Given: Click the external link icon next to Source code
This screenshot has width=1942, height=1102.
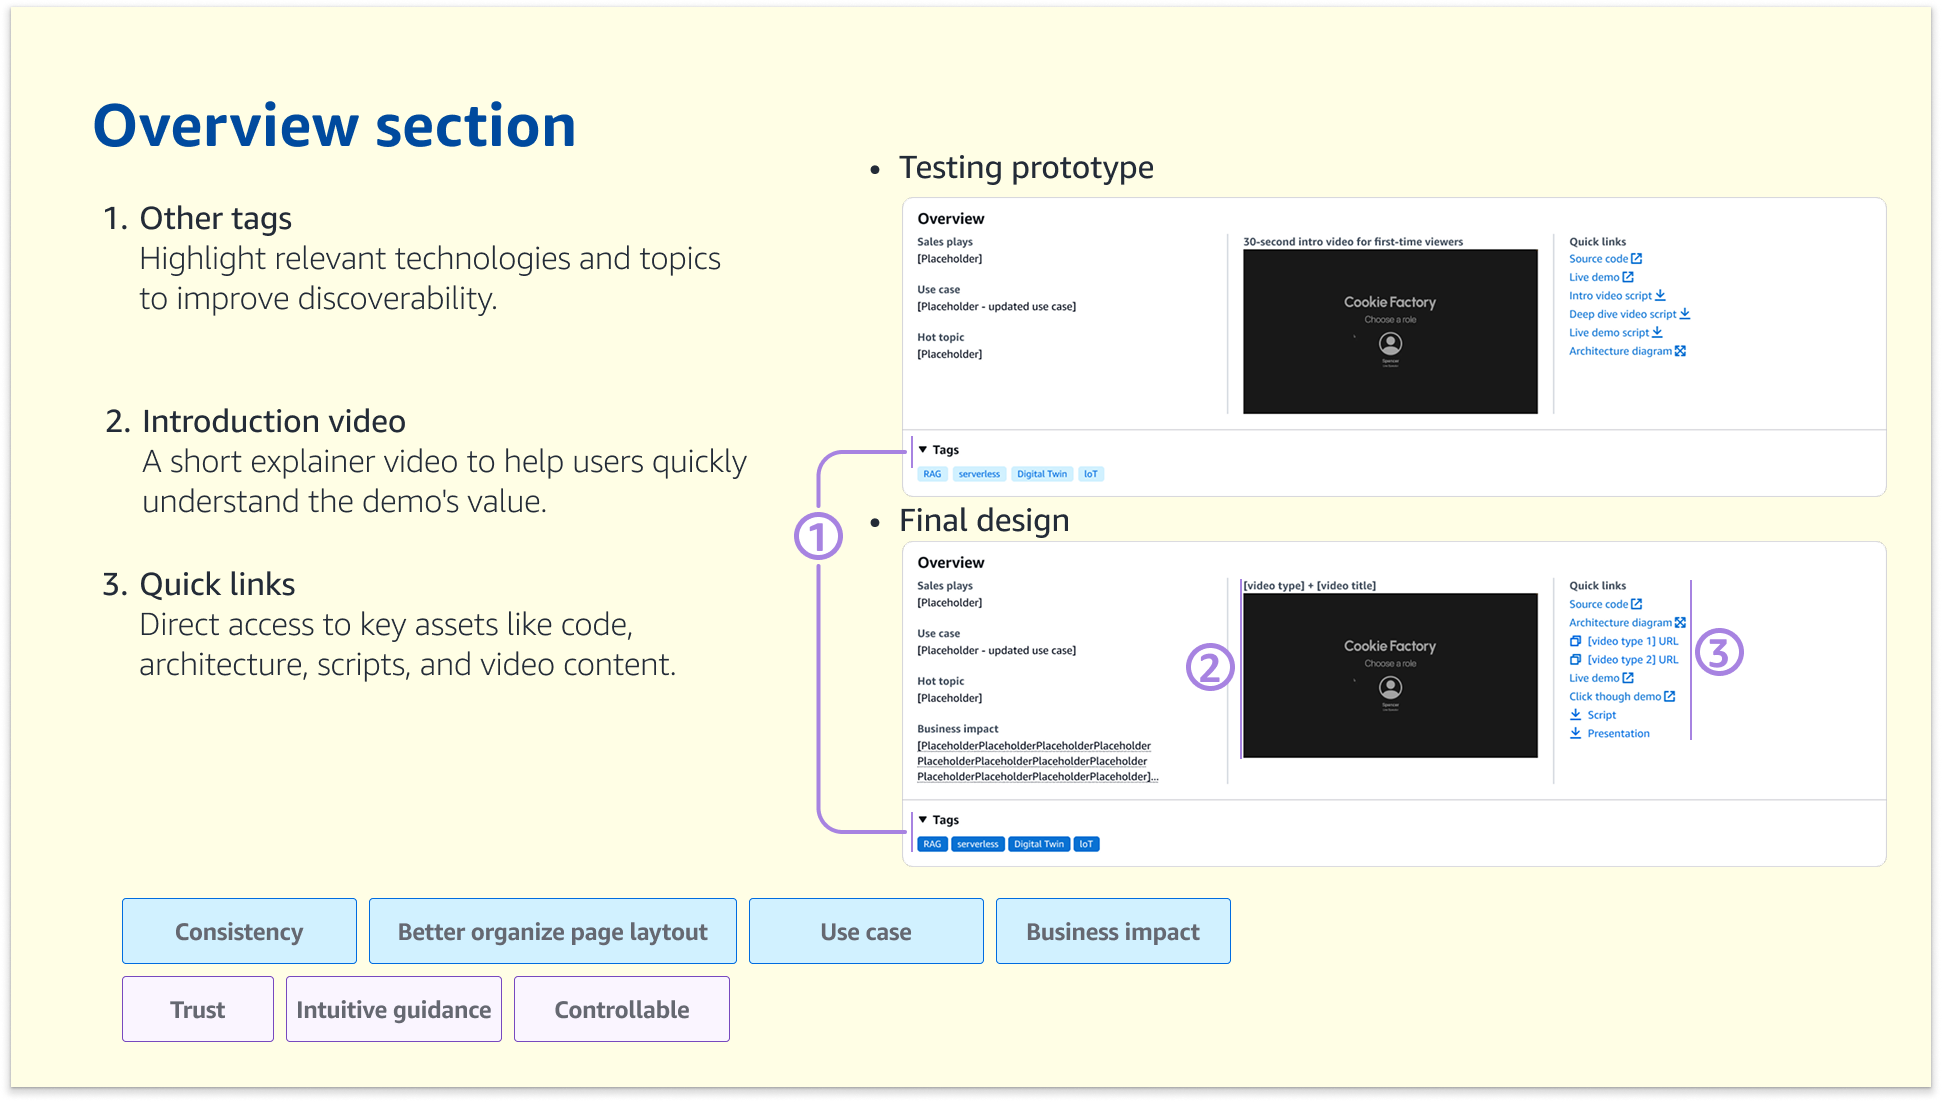Looking at the screenshot, I should tap(1638, 259).
